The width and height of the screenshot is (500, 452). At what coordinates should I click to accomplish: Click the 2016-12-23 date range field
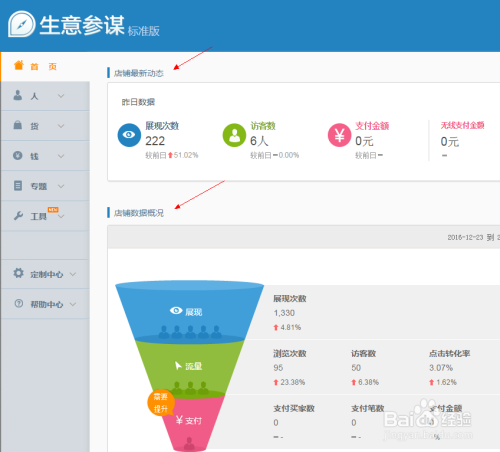(x=473, y=237)
